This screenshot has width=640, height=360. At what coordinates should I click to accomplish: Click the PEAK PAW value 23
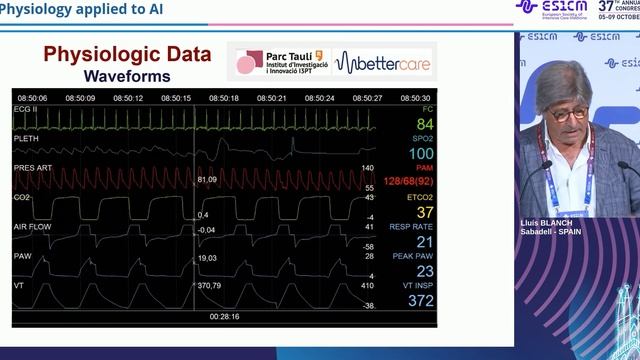pyautogui.click(x=425, y=271)
